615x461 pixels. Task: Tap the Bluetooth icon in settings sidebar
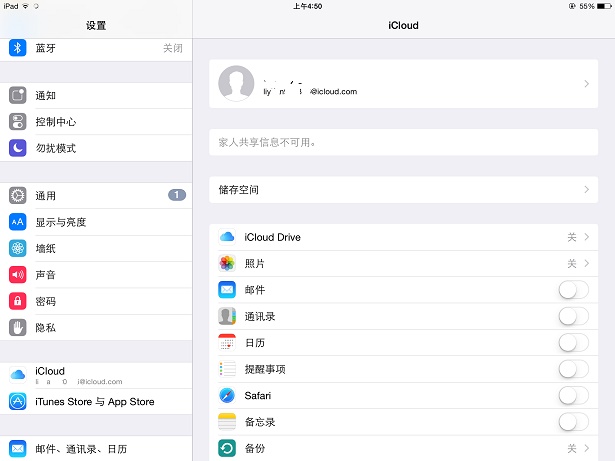pos(18,48)
